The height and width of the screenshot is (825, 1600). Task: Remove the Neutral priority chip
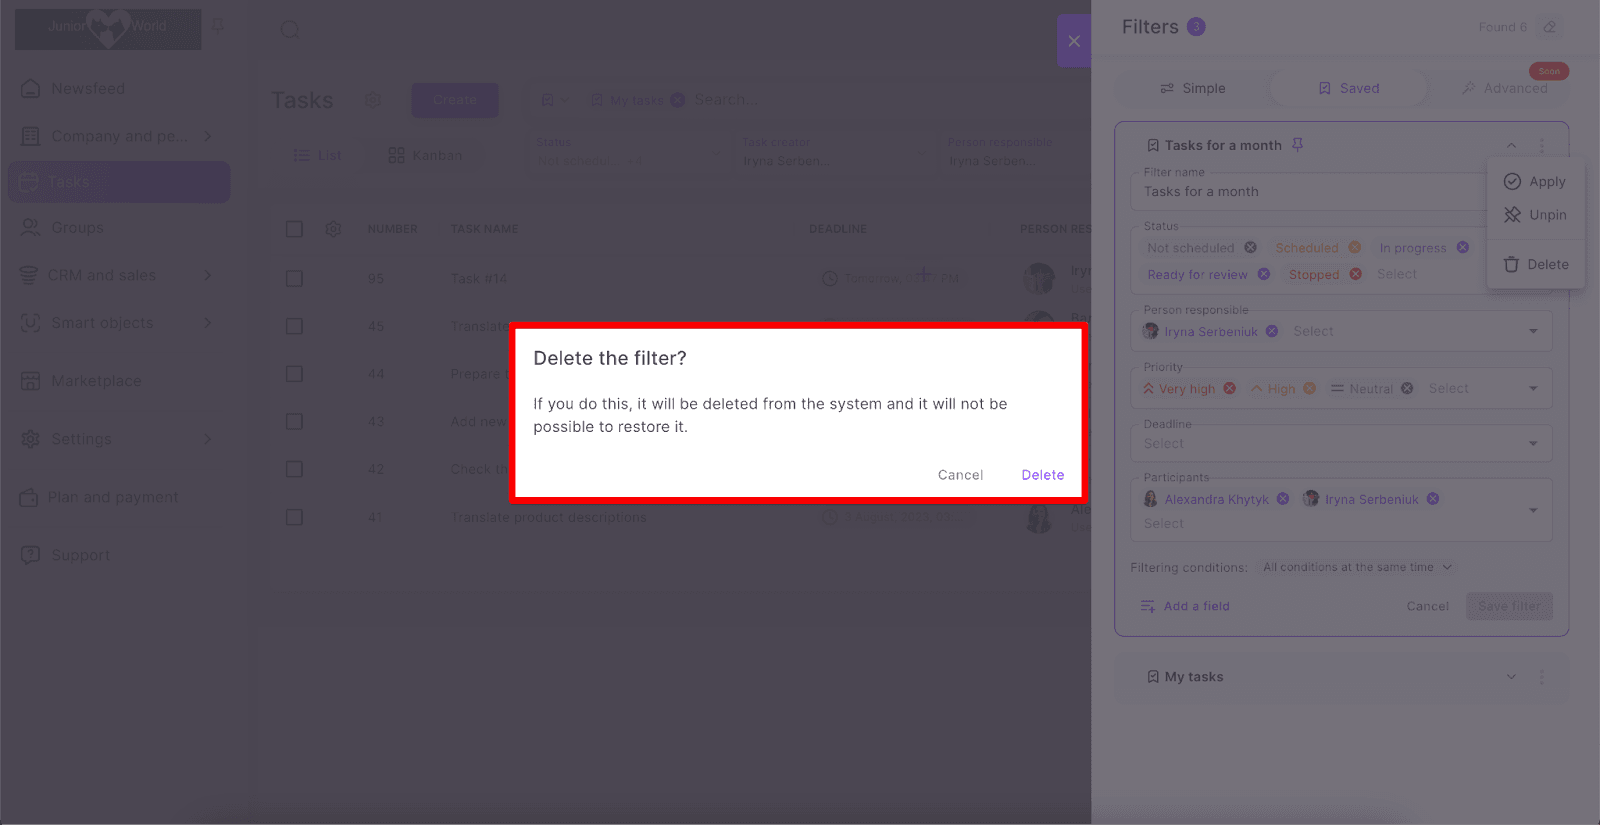tap(1407, 388)
